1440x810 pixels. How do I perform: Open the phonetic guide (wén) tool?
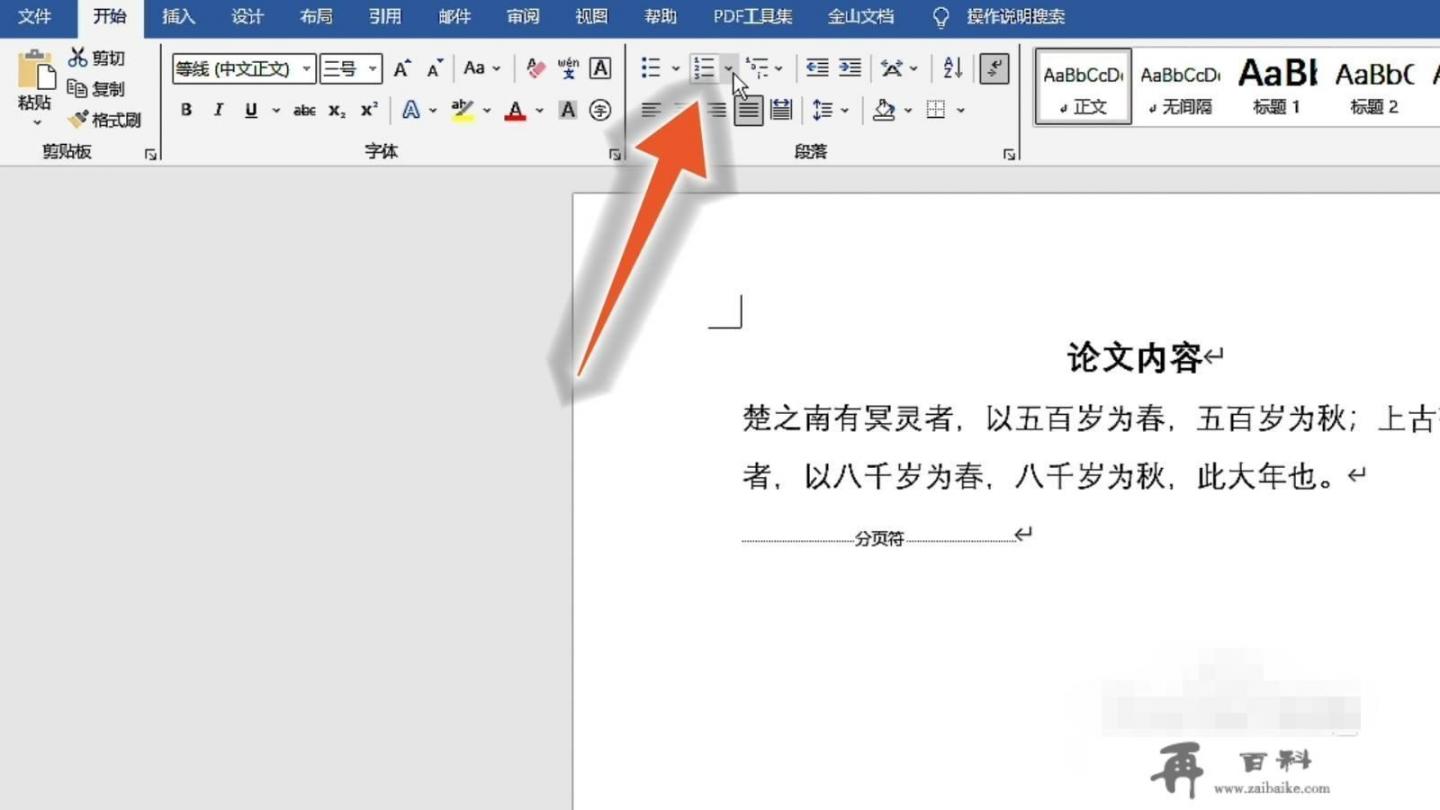coord(568,69)
